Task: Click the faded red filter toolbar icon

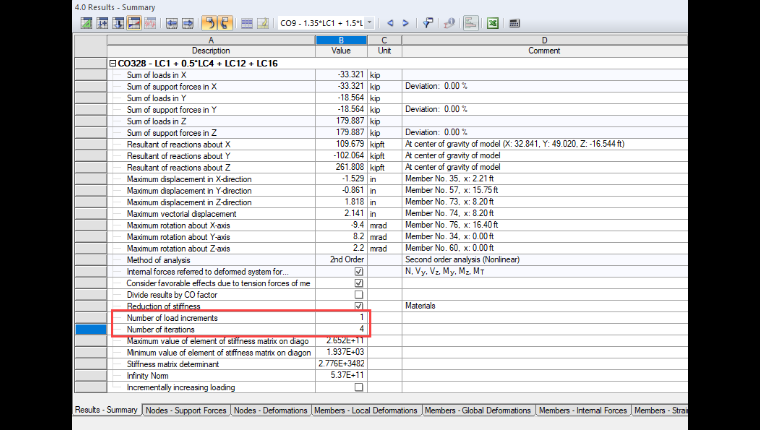Action: 150,23
